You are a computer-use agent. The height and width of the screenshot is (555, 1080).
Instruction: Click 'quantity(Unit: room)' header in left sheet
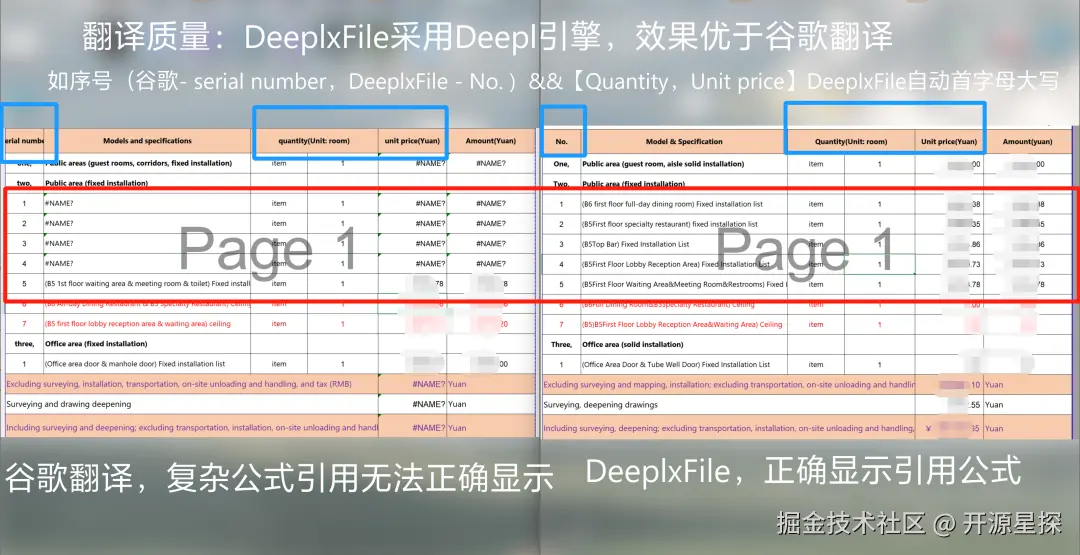314,140
